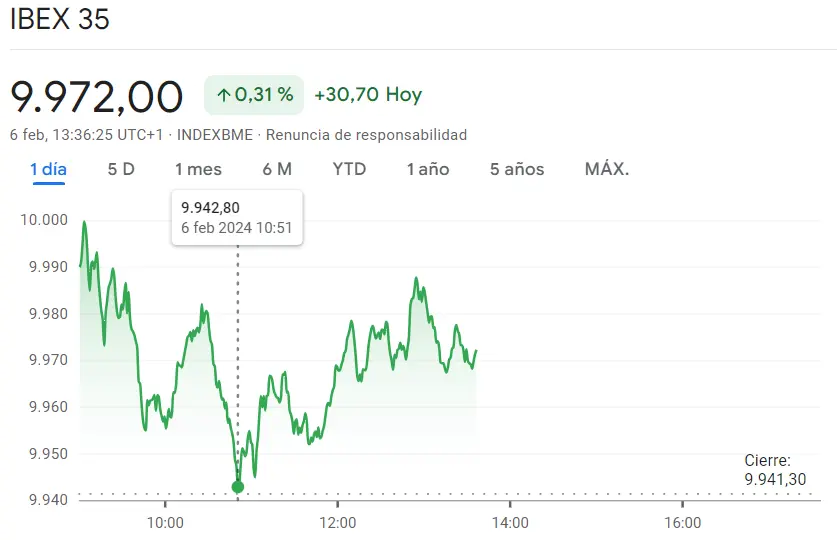Click the green dot marker on the chart line
This screenshot has height=540, width=837.
[237, 487]
